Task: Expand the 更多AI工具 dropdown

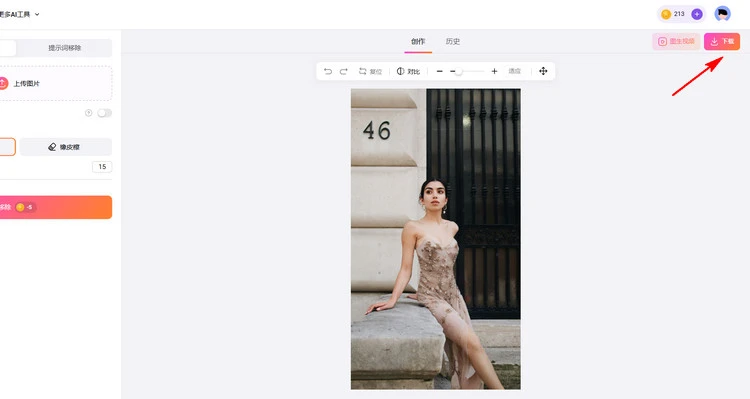Action: (x=18, y=14)
